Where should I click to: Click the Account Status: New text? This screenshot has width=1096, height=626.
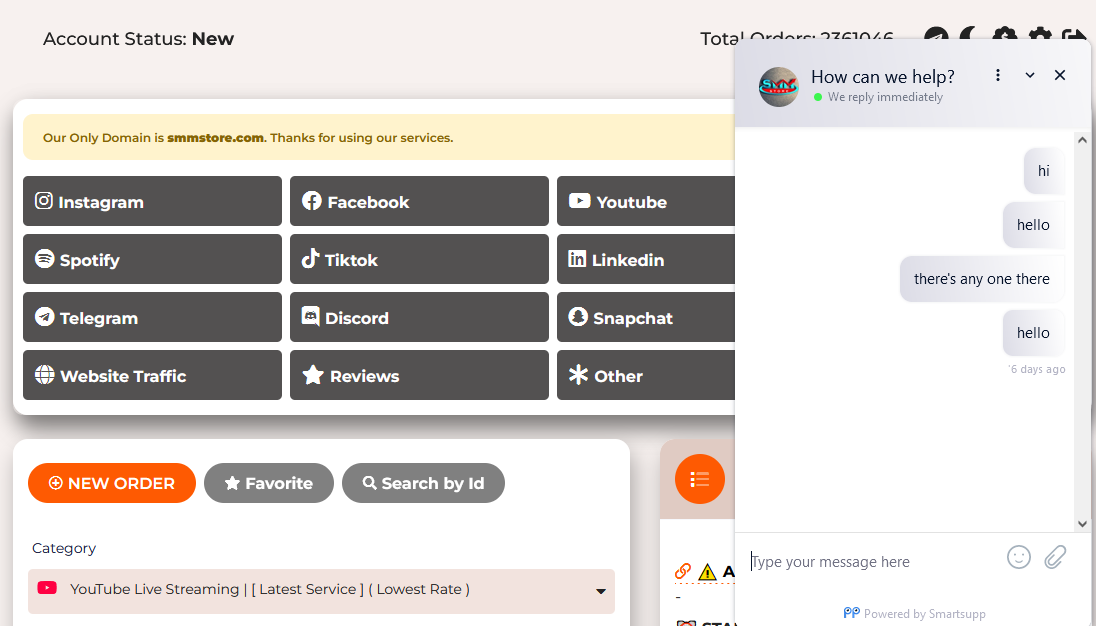click(138, 38)
